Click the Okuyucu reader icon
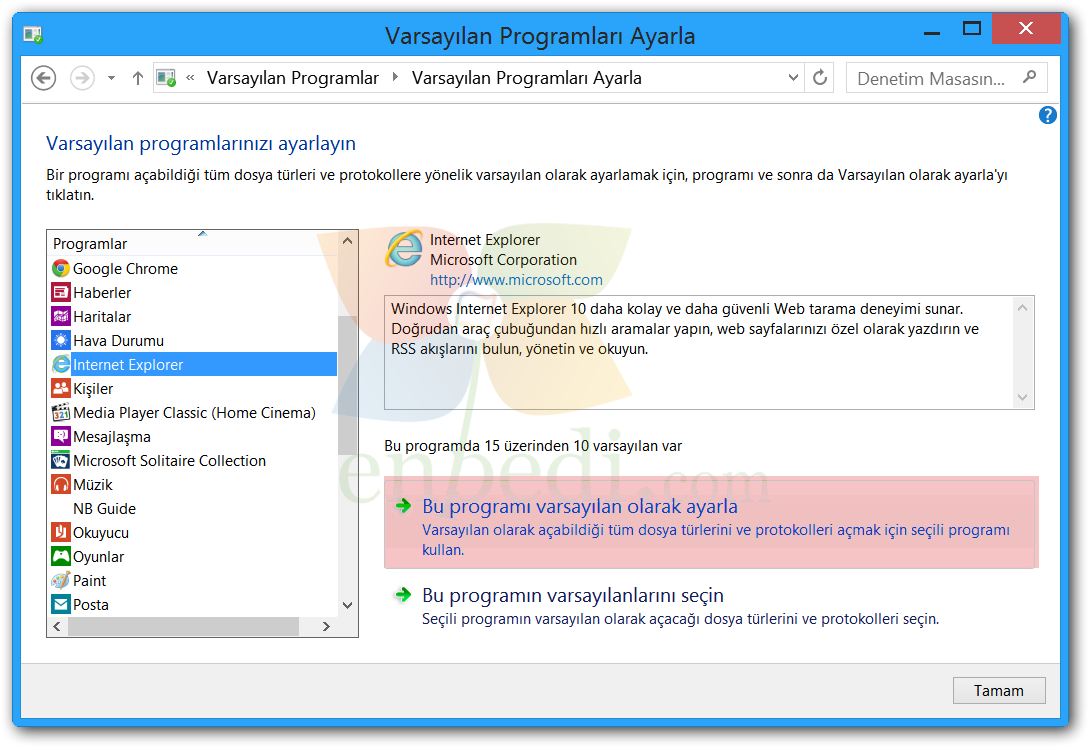 coord(61,532)
